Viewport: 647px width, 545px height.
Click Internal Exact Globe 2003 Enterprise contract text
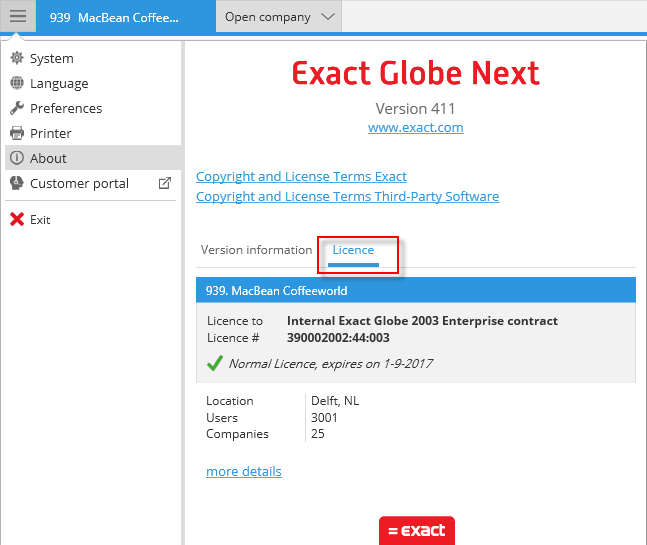tap(422, 321)
